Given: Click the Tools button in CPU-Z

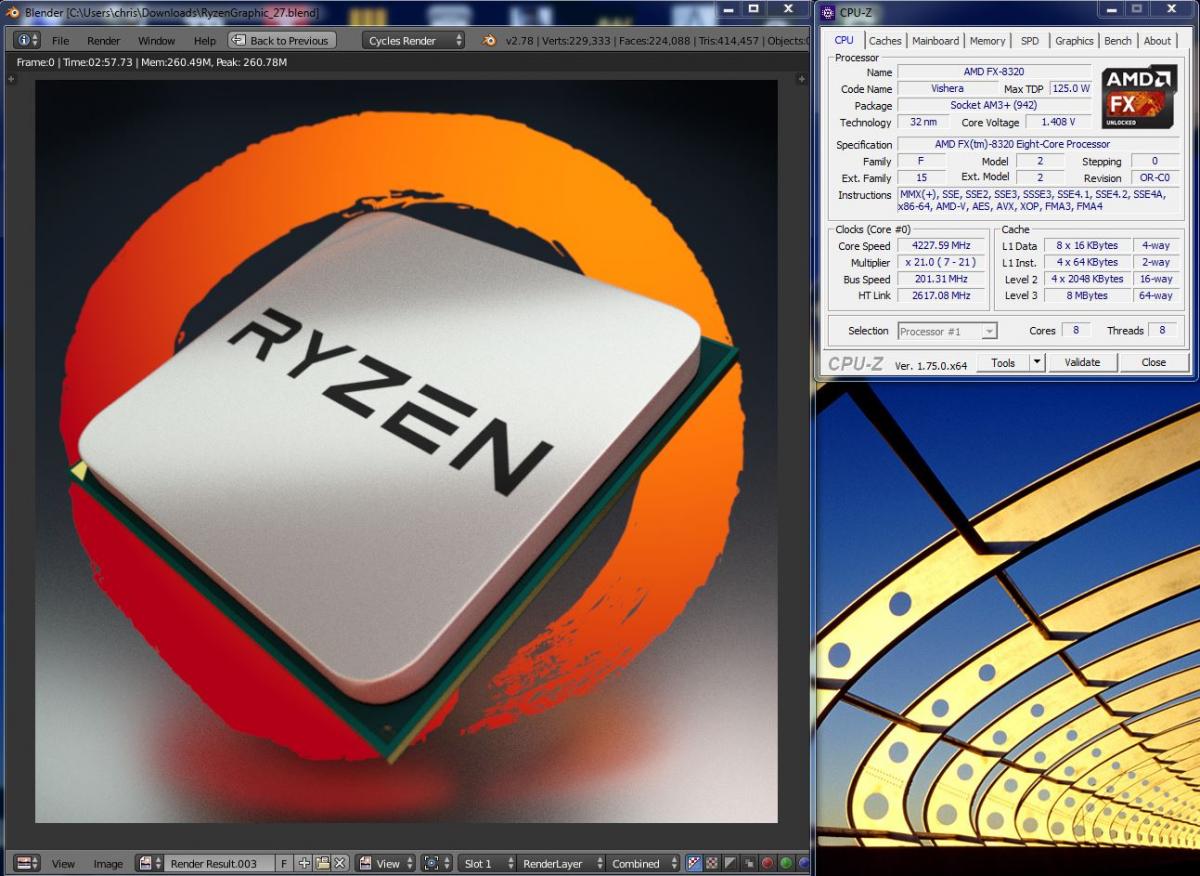Looking at the screenshot, I should click(1003, 362).
